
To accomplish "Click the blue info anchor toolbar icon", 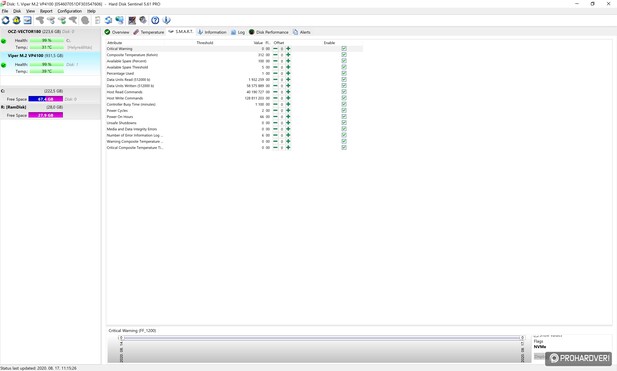I will pos(166,20).
